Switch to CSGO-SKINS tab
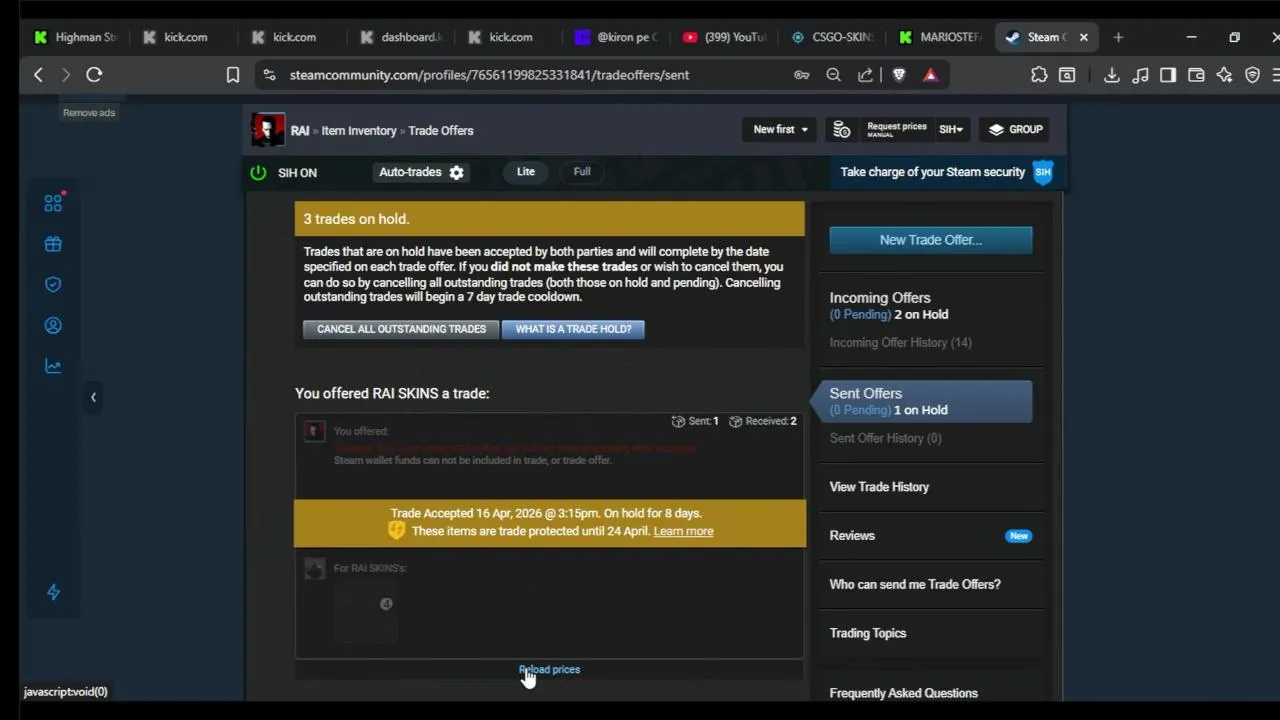 [832, 37]
